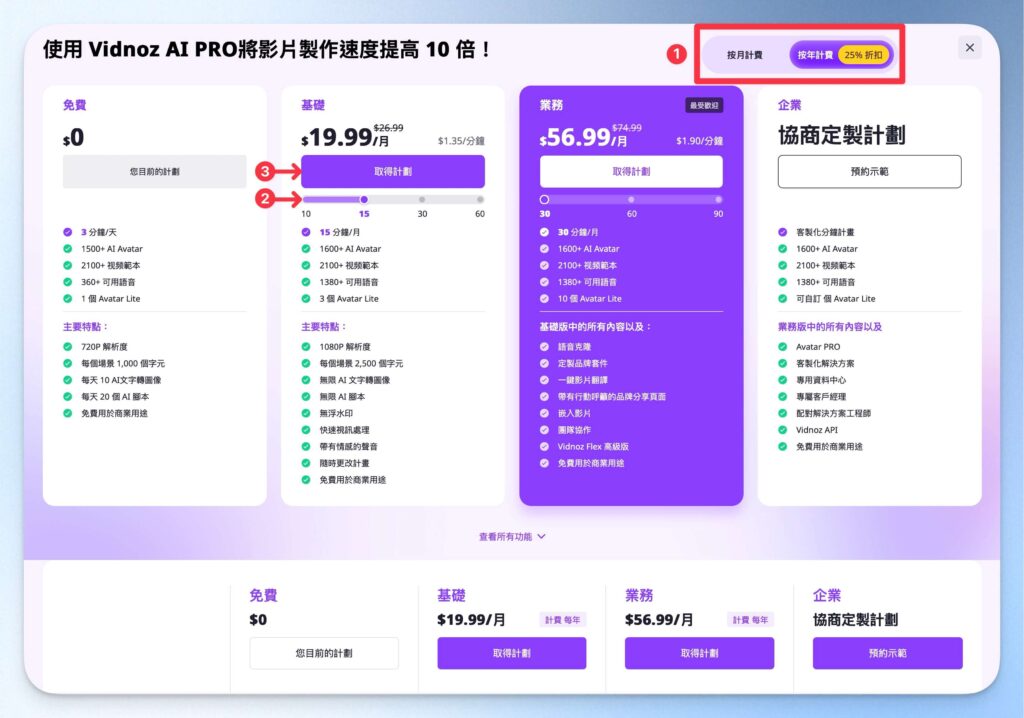
Task: Click 計費 每年 tag beside $19.99/月
Action: (562, 619)
